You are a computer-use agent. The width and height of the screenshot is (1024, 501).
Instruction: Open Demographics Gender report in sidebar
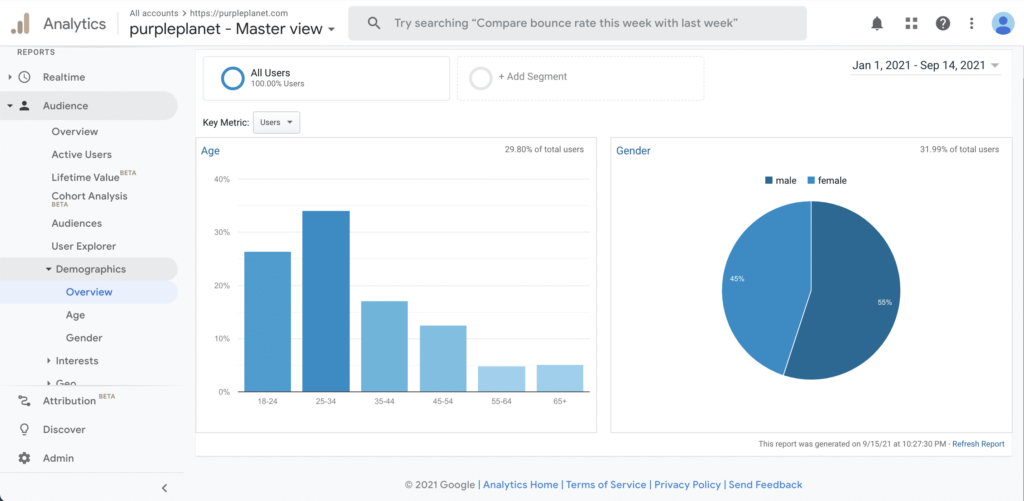tap(84, 338)
